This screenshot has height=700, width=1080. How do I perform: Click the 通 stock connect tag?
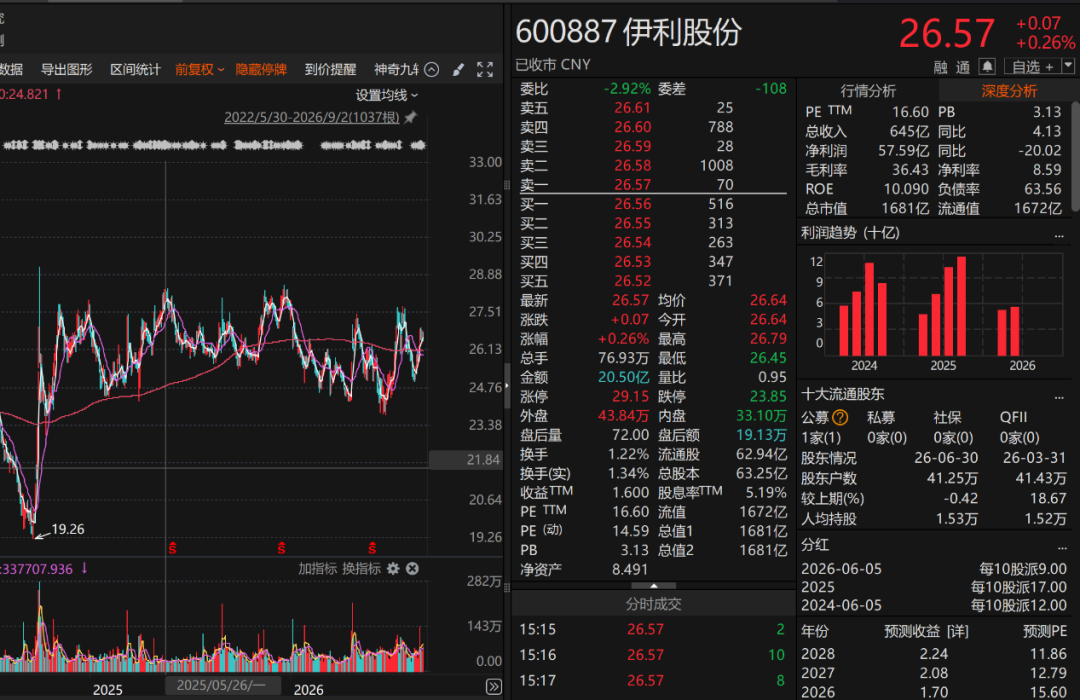tap(963, 68)
